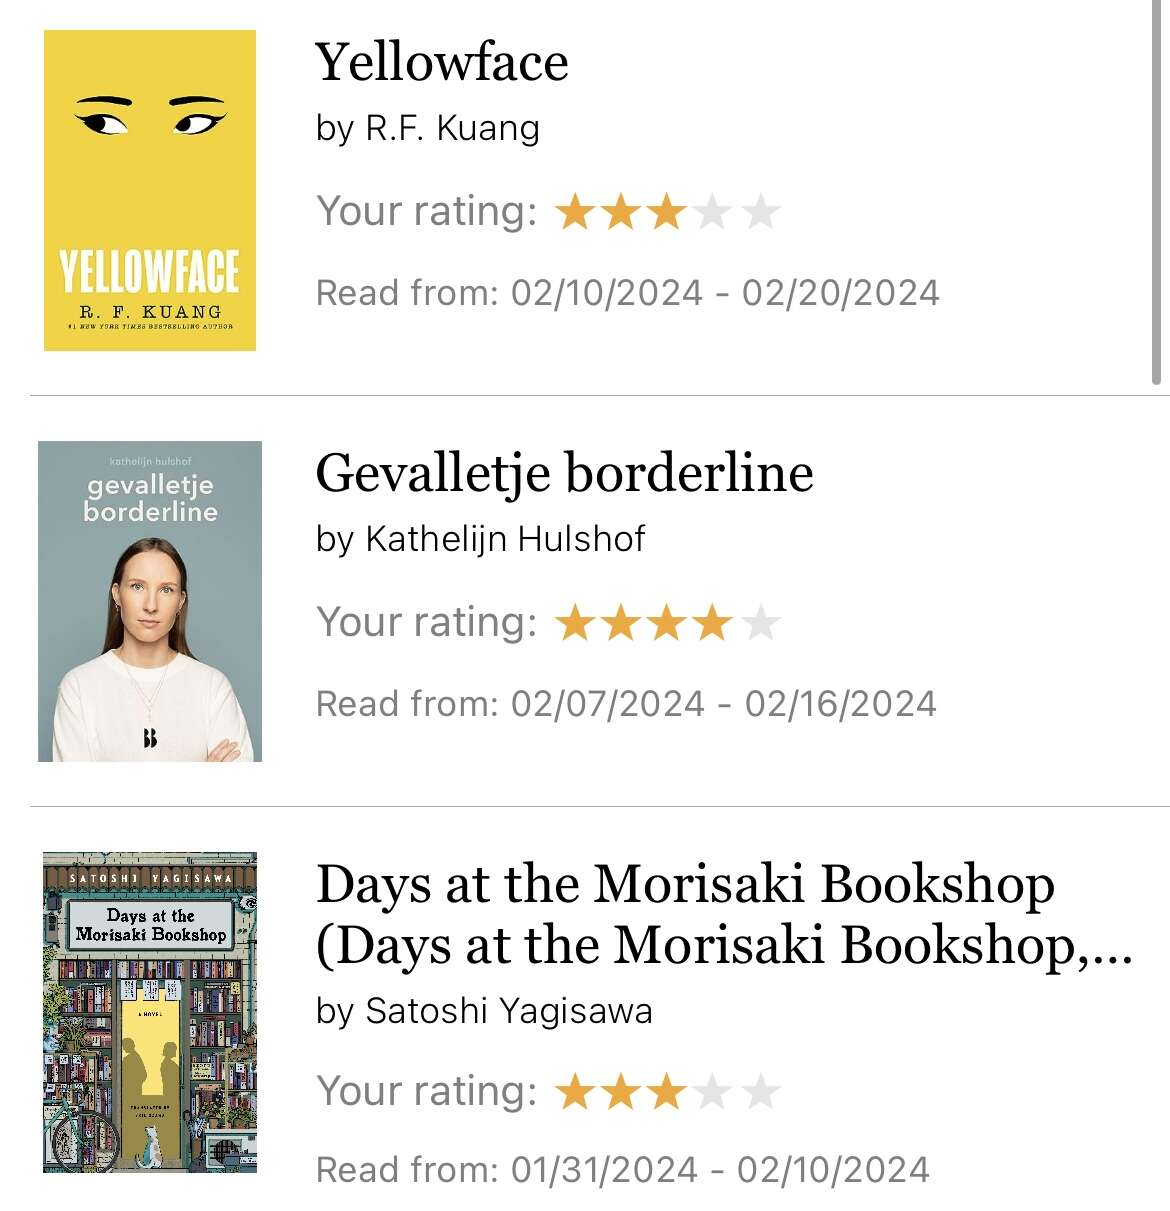Set Yellowface rating to four stars
1170x1211 pixels.
point(713,211)
